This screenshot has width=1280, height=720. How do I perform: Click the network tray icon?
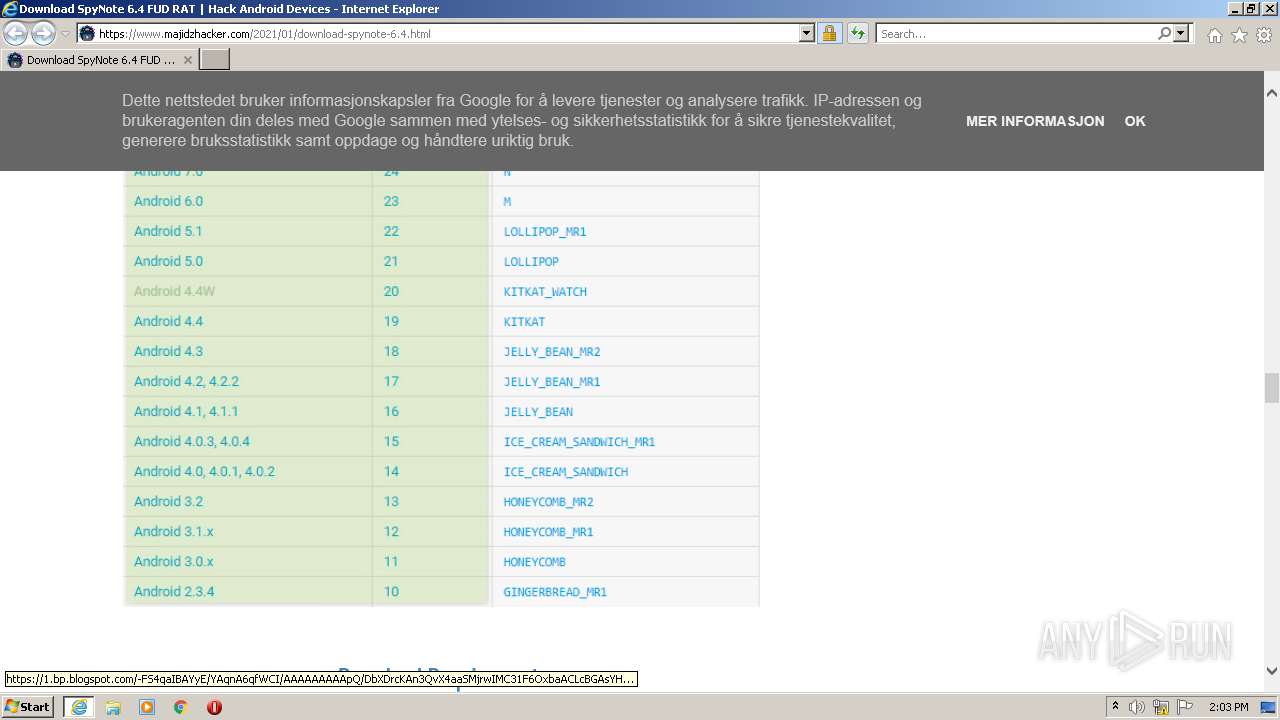(1160, 707)
